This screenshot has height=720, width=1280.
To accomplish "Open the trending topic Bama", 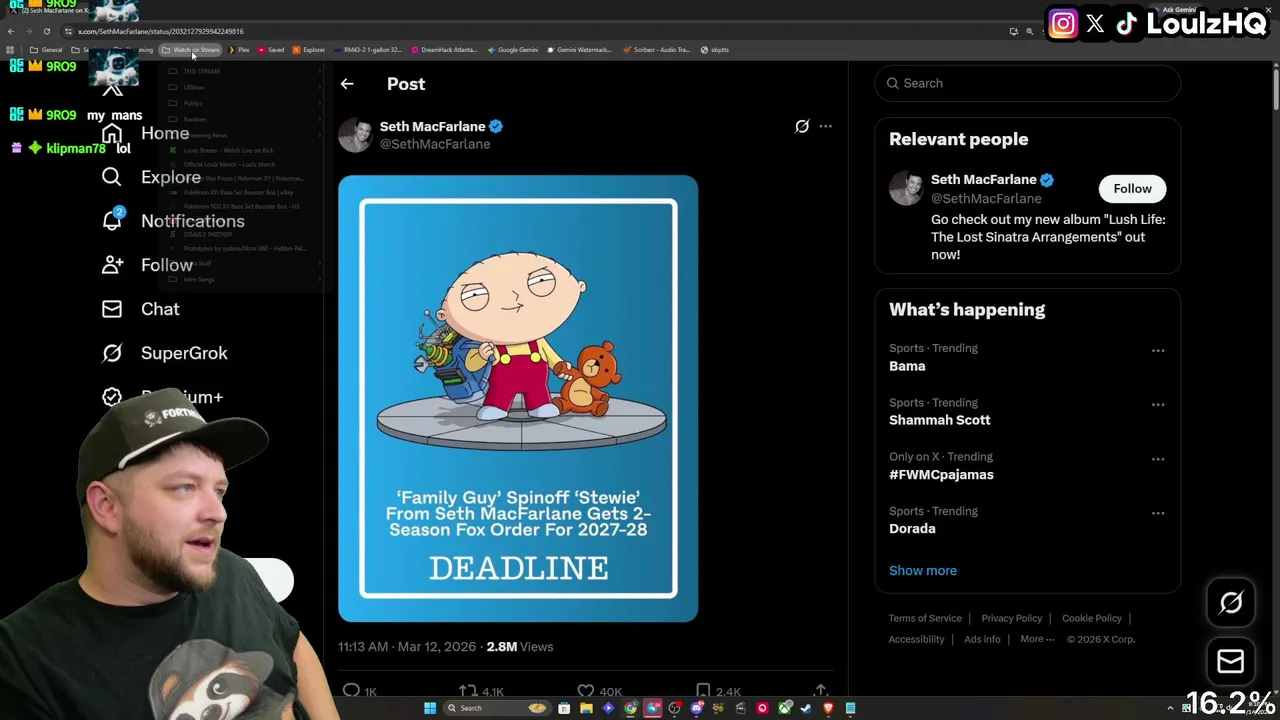I will click(907, 366).
